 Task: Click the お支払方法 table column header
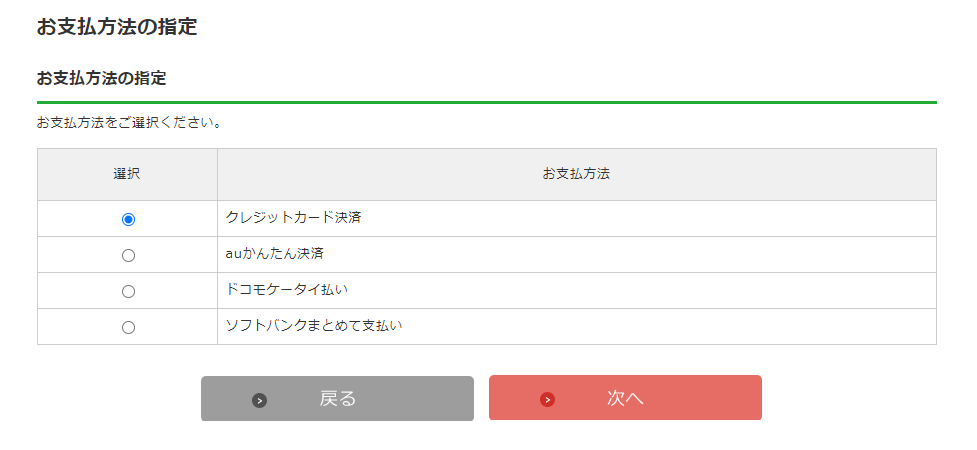click(x=576, y=174)
